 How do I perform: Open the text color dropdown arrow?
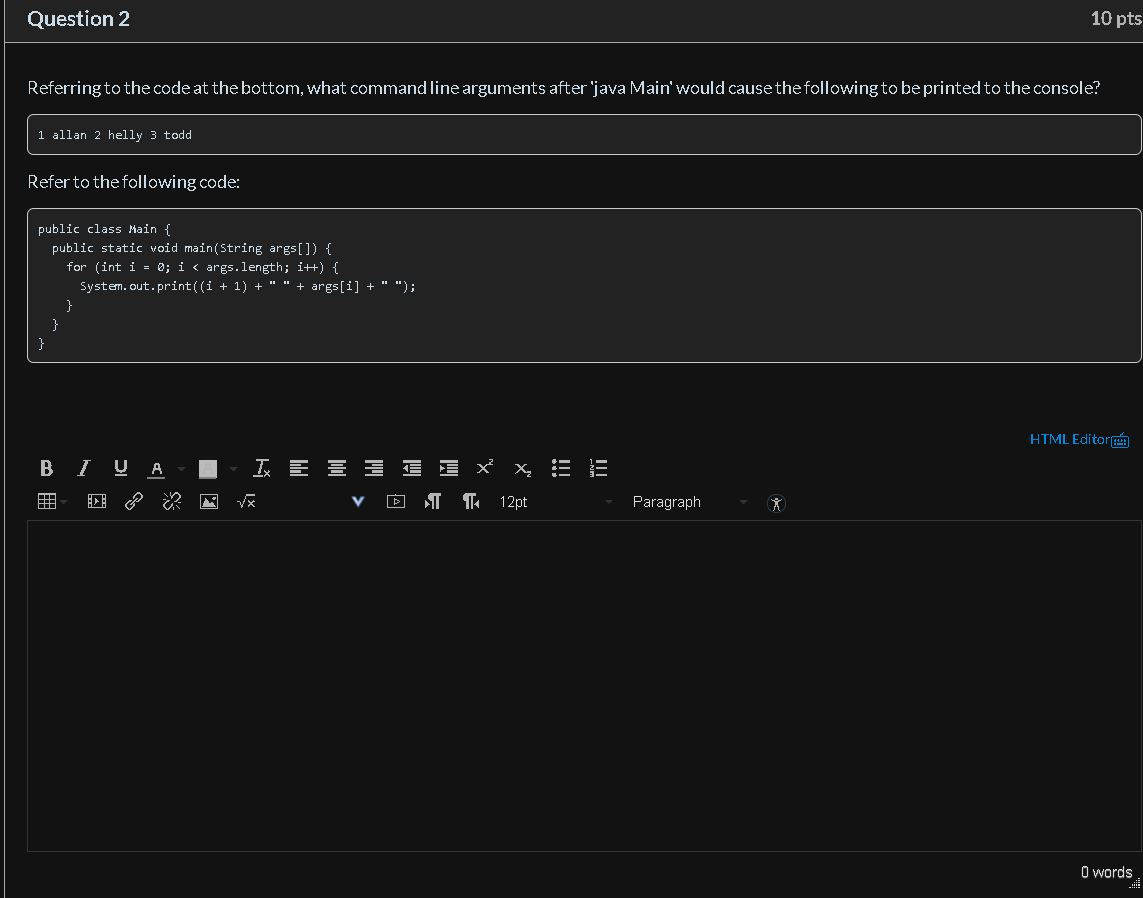(182, 469)
